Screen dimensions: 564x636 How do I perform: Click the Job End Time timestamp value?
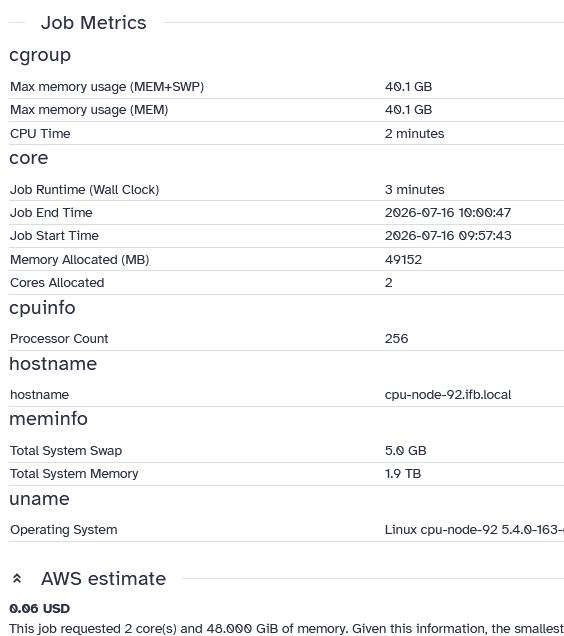[x=448, y=213]
